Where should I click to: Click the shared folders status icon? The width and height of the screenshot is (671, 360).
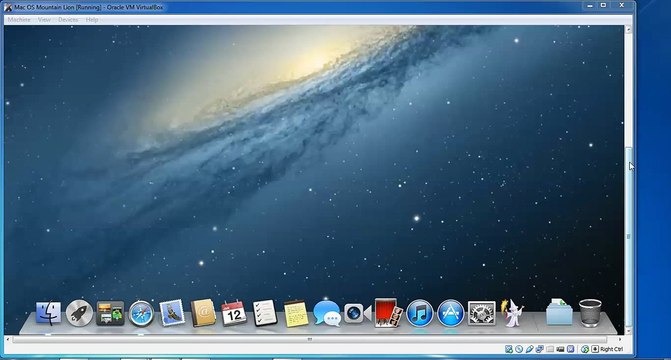(x=550, y=349)
